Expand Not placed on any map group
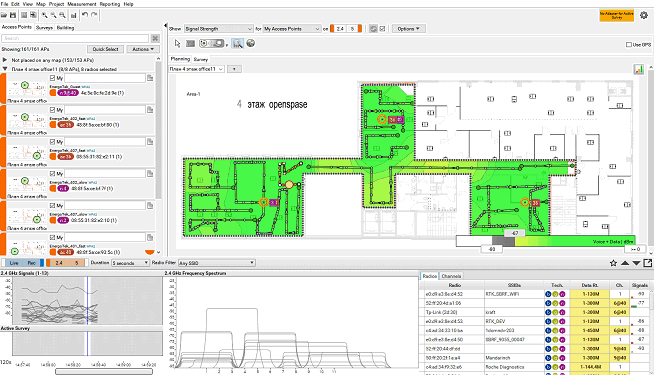Screen dimensions: 654x375 coord(5,60)
